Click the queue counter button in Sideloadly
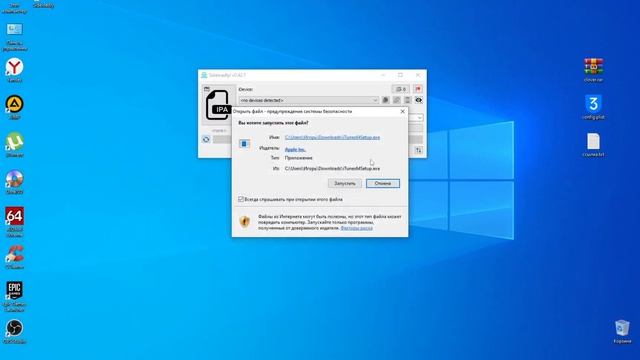This screenshot has height=360, width=640. click(x=400, y=89)
